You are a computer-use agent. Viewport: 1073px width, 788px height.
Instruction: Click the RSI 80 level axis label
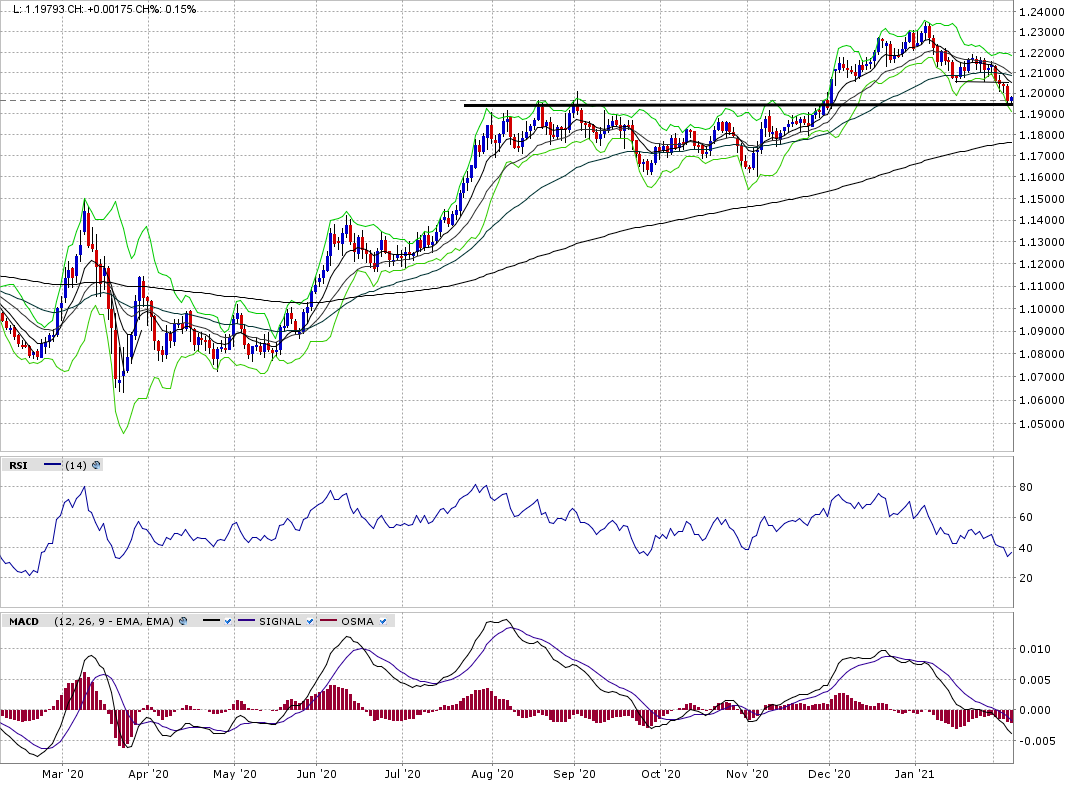(1025, 487)
